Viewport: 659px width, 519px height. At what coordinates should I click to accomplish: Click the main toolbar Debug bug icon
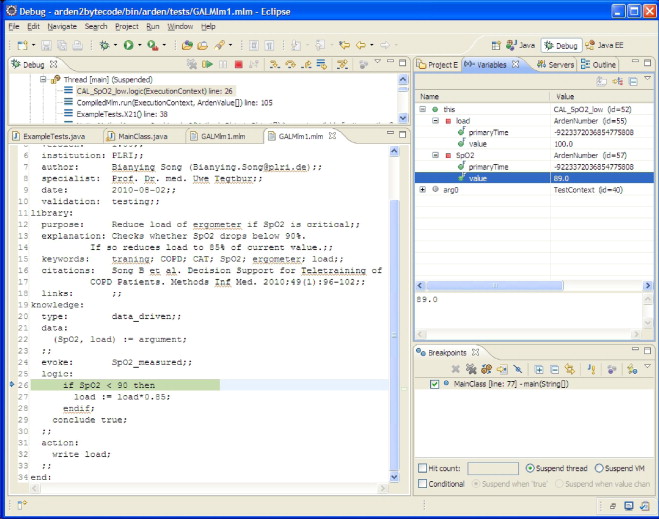tap(104, 45)
